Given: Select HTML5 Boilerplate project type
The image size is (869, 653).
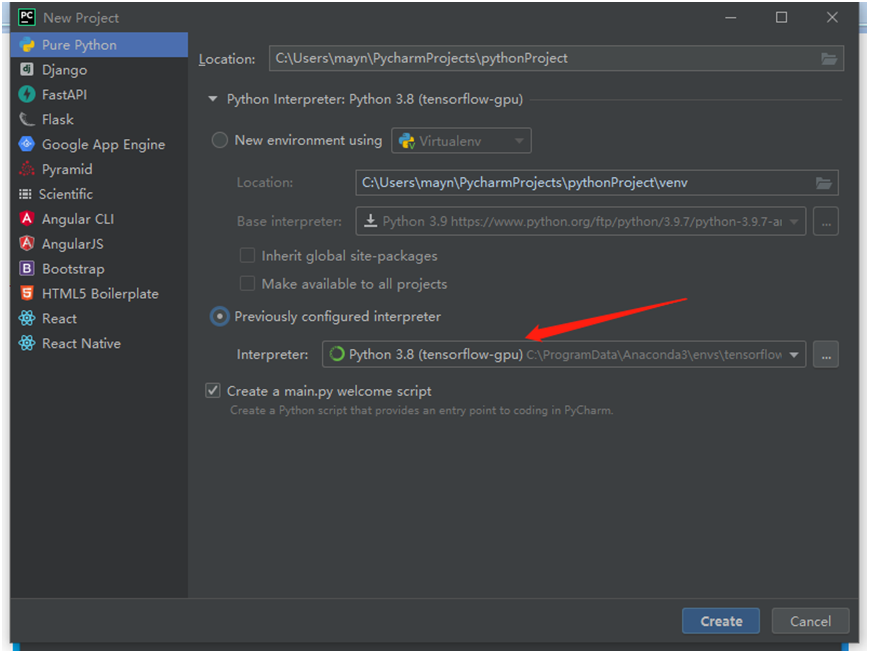Looking at the screenshot, I should 99,293.
